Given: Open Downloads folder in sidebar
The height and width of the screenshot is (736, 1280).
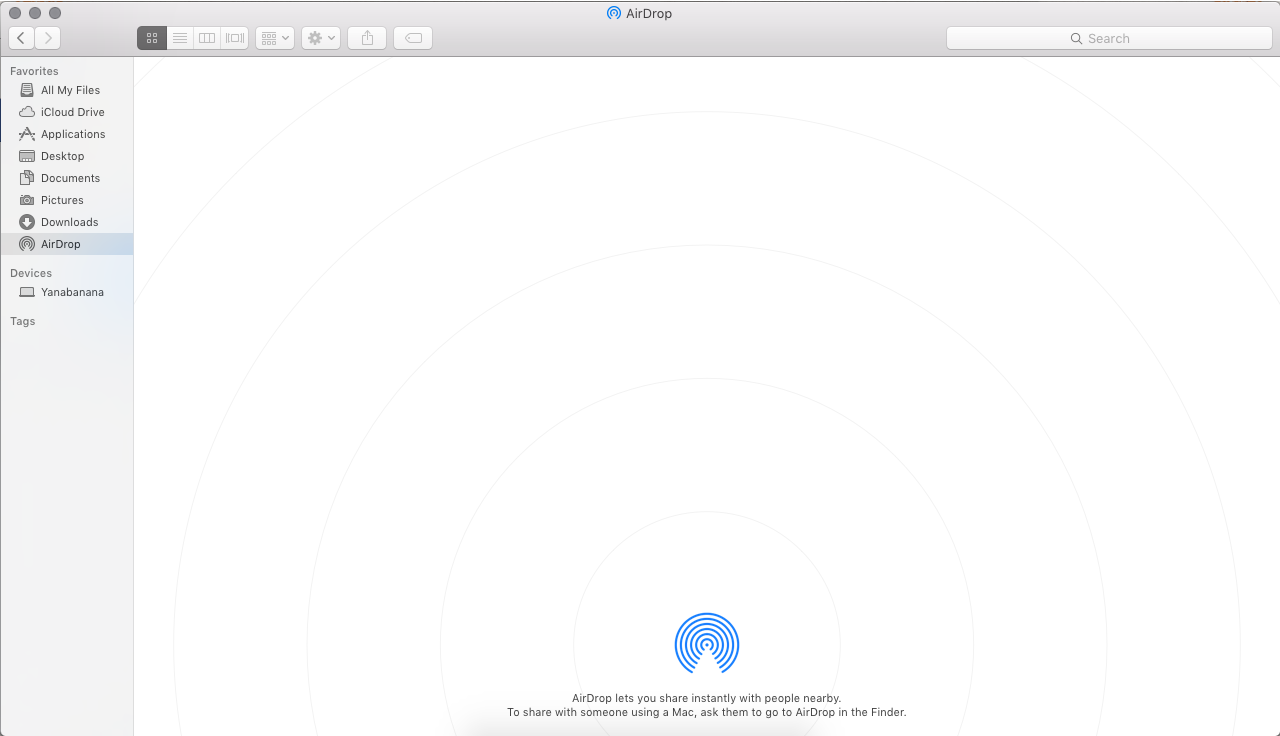Looking at the screenshot, I should [x=67, y=222].
